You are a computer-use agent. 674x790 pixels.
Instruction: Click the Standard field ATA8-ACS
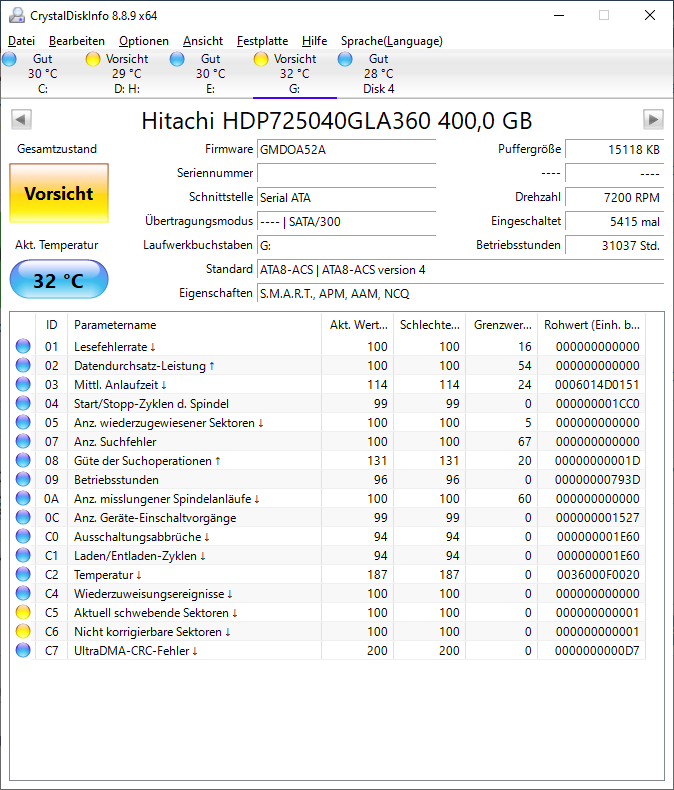coord(460,270)
